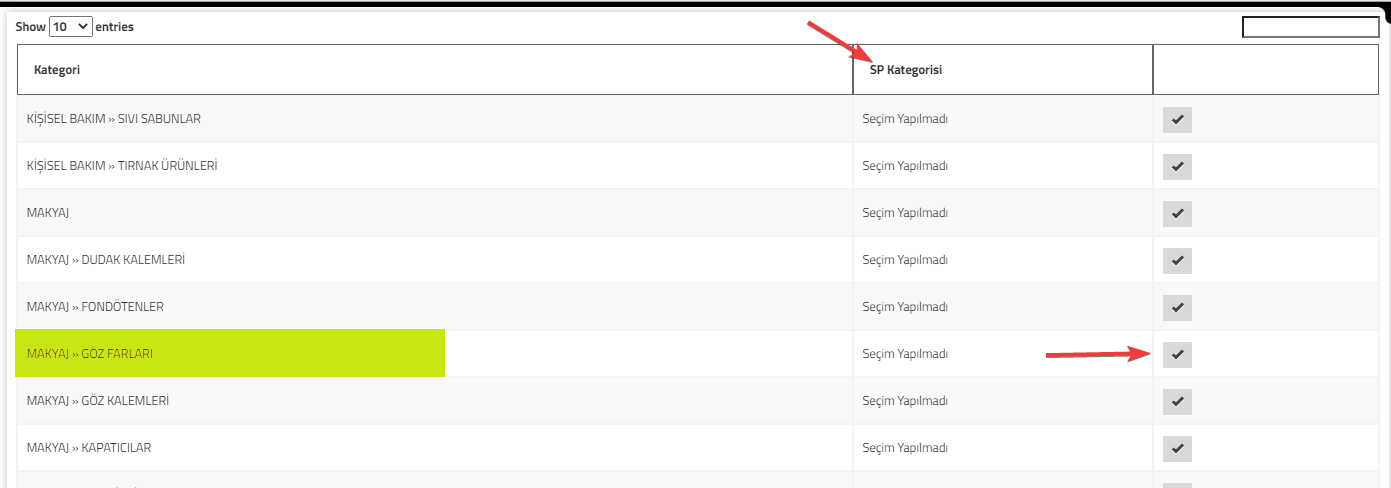Click the table search input field
Screen dimensions: 1391x488
1310,27
